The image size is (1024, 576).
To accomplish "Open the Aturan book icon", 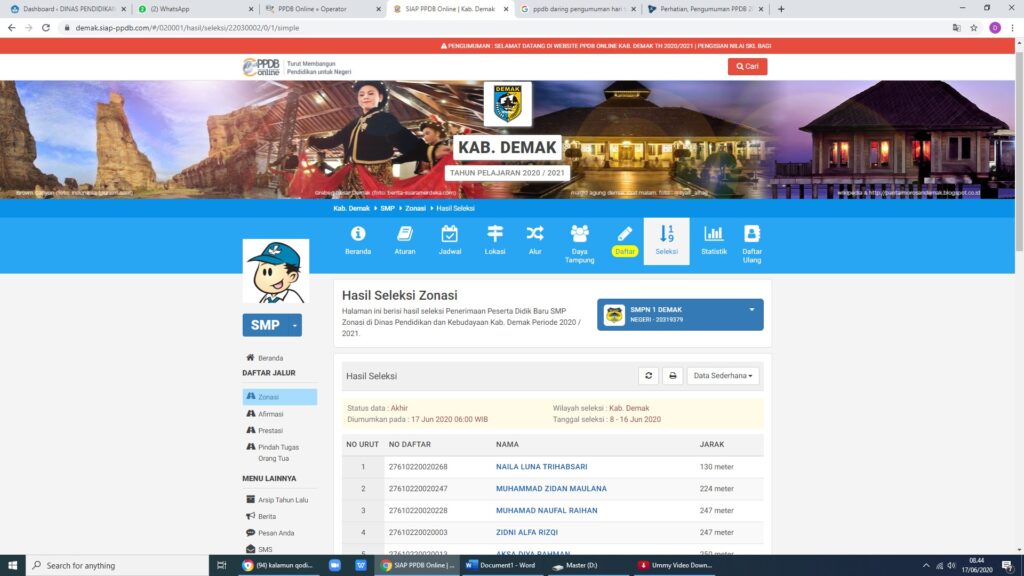I will click(x=405, y=234).
